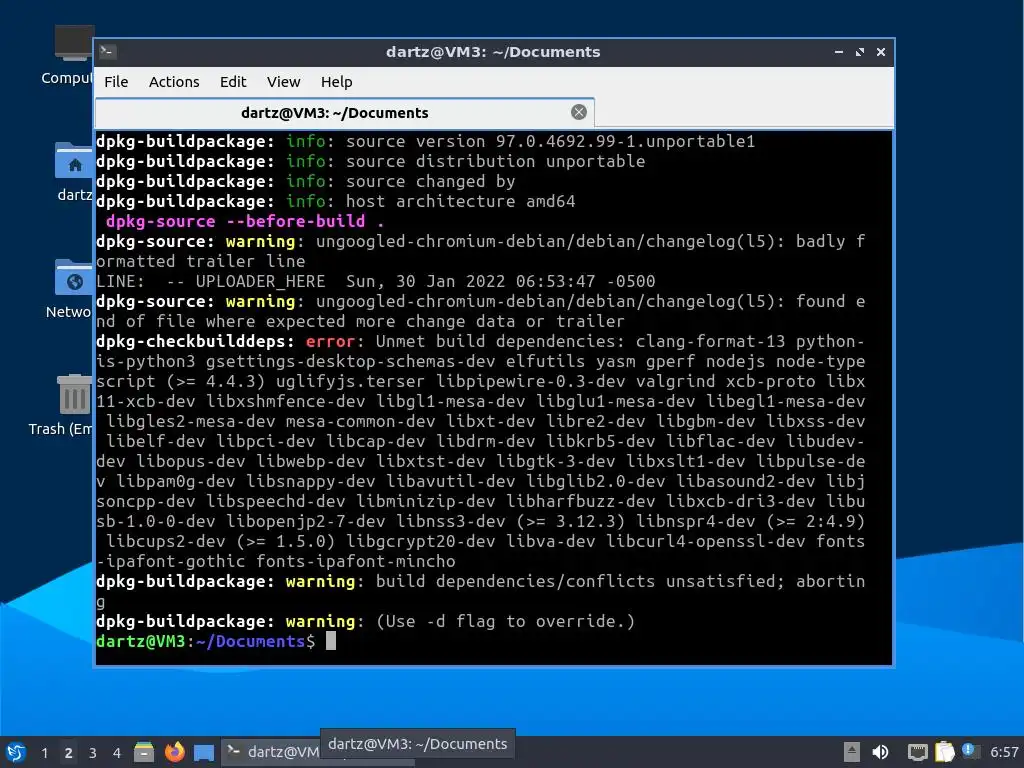Select the Computer desktop icon
Viewport: 1024px width, 768px height.
67,56
